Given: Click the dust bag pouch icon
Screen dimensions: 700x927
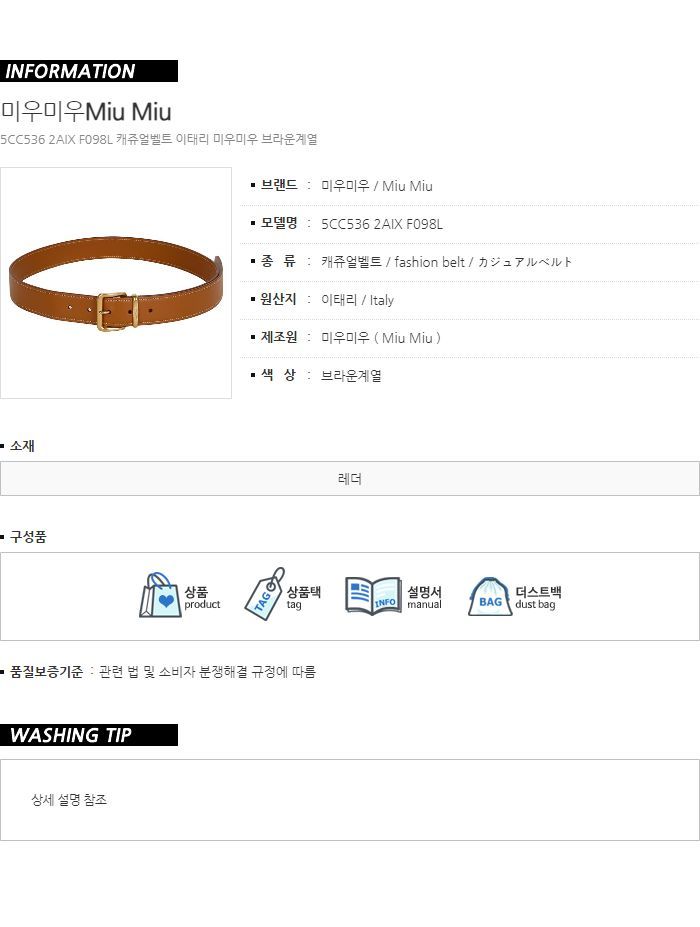Looking at the screenshot, I should point(490,597).
